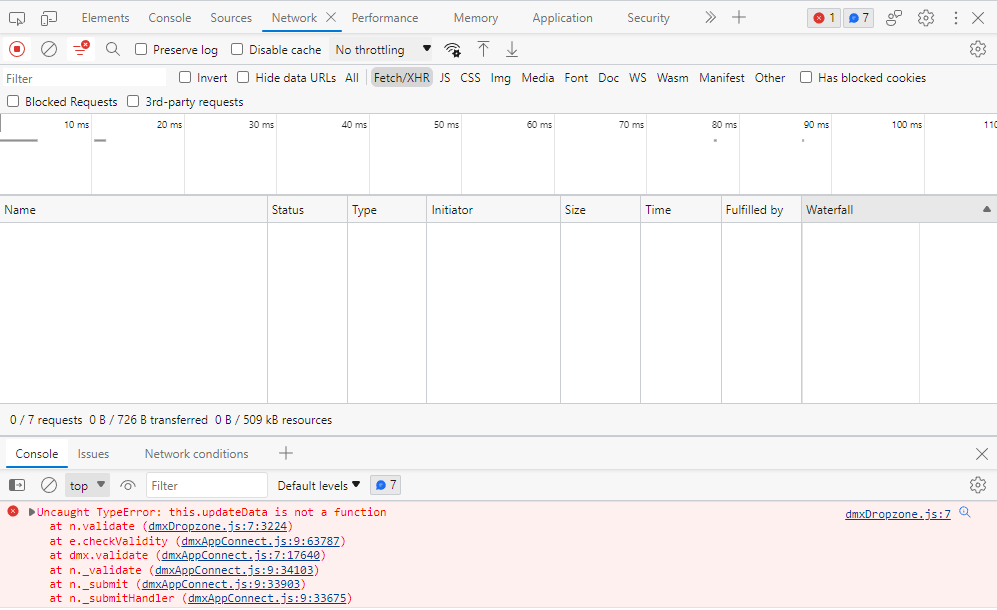Open the No throttling dropdown
997x610 pixels.
[383, 50]
